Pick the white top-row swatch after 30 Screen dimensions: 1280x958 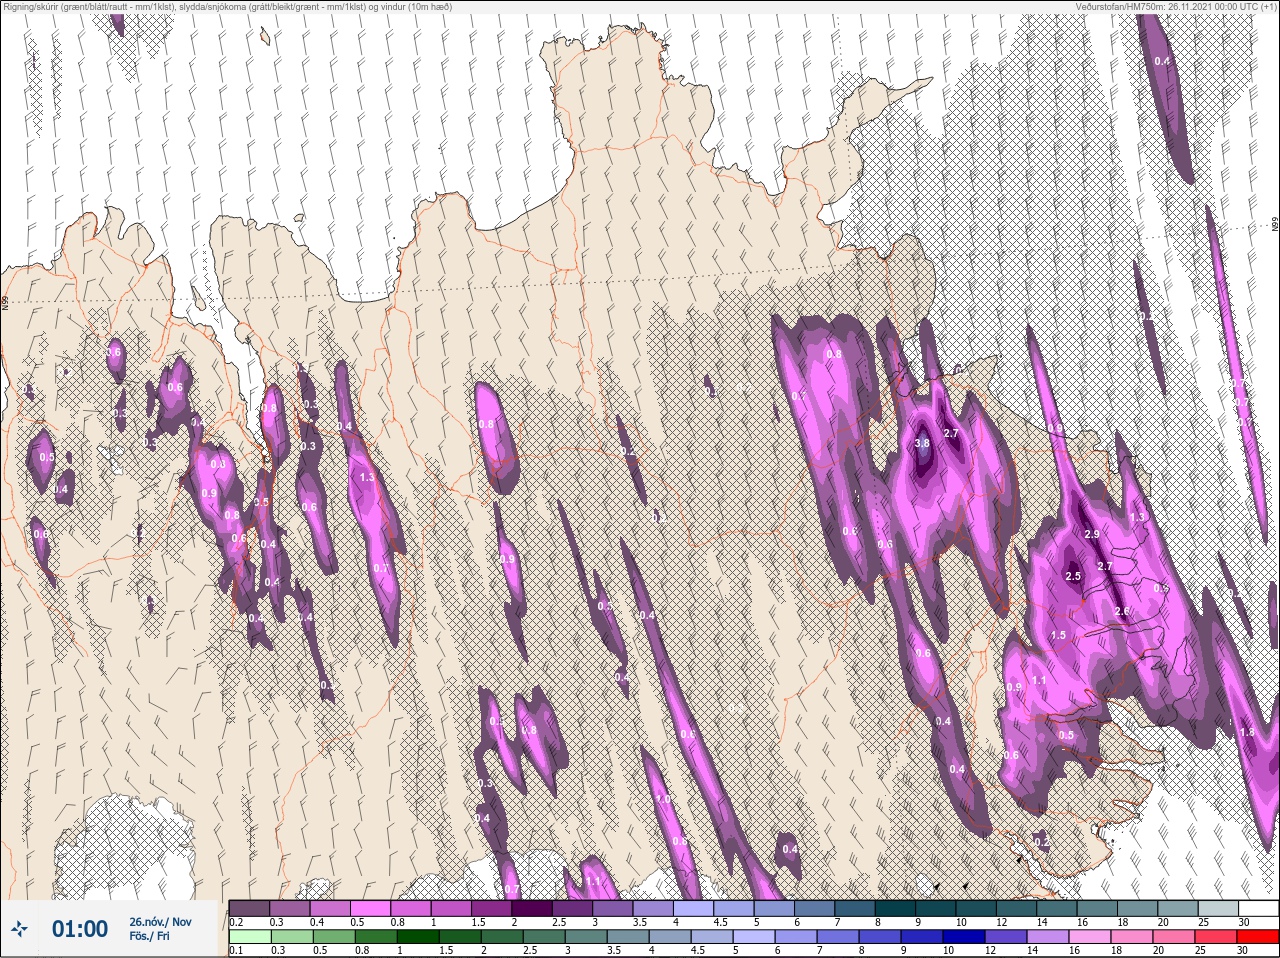1258,908
